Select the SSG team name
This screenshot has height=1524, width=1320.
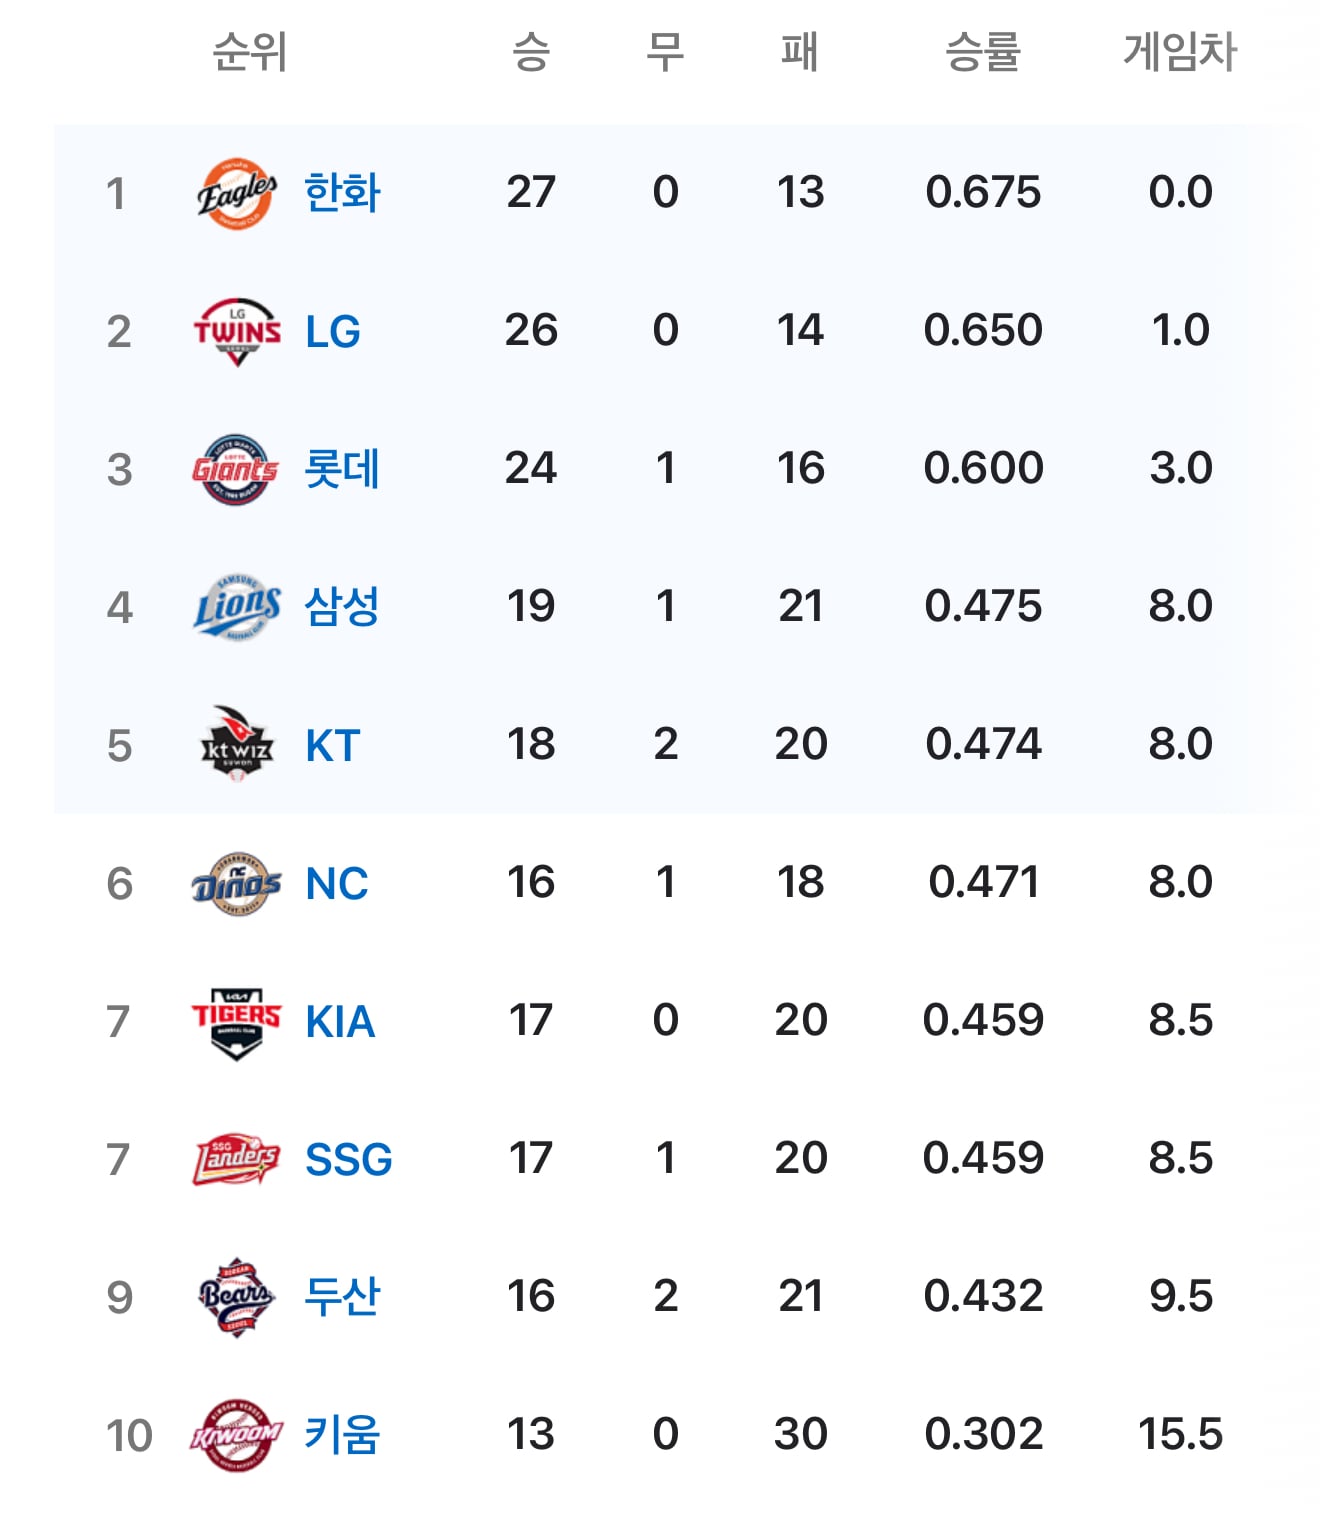click(x=348, y=1159)
